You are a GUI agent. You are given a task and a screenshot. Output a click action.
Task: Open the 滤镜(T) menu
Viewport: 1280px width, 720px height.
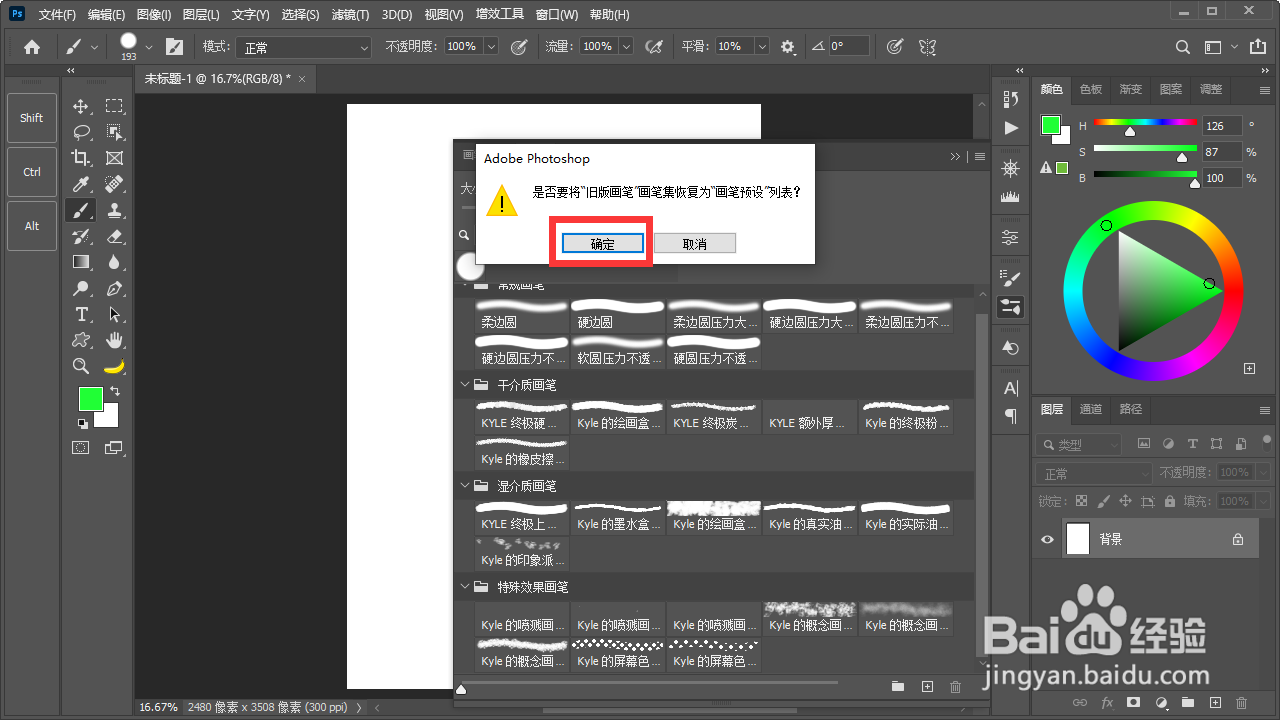tap(349, 15)
